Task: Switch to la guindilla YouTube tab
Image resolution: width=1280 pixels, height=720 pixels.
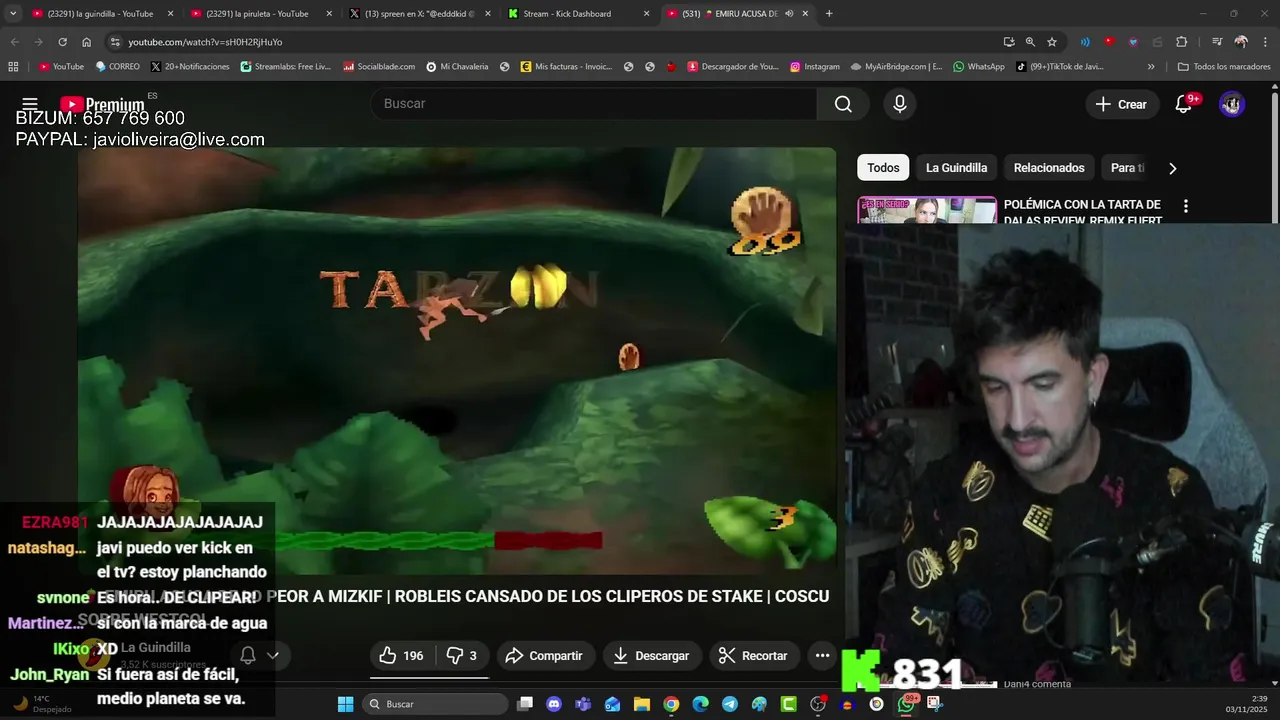Action: tap(102, 14)
